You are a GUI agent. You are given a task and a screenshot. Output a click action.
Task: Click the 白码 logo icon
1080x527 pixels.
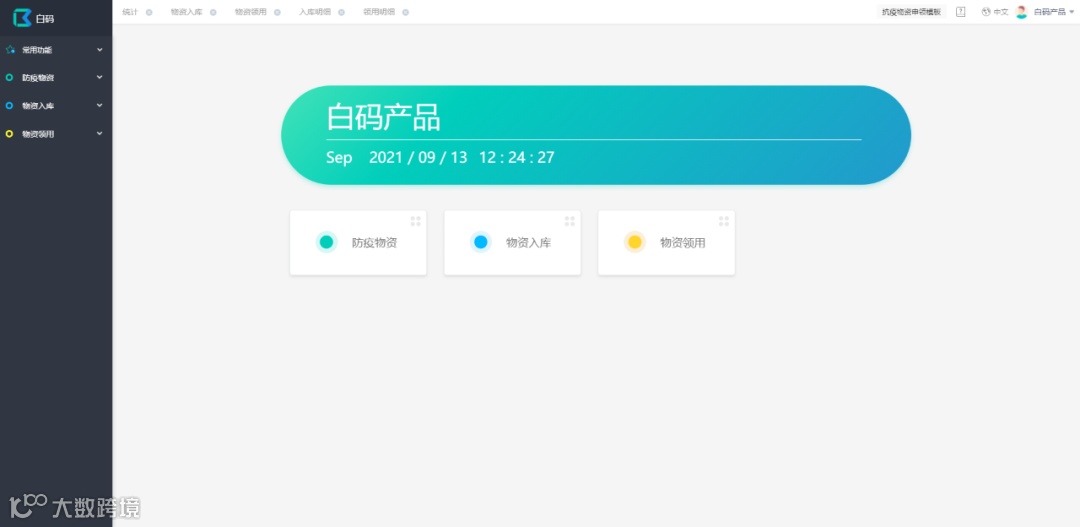click(x=23, y=18)
